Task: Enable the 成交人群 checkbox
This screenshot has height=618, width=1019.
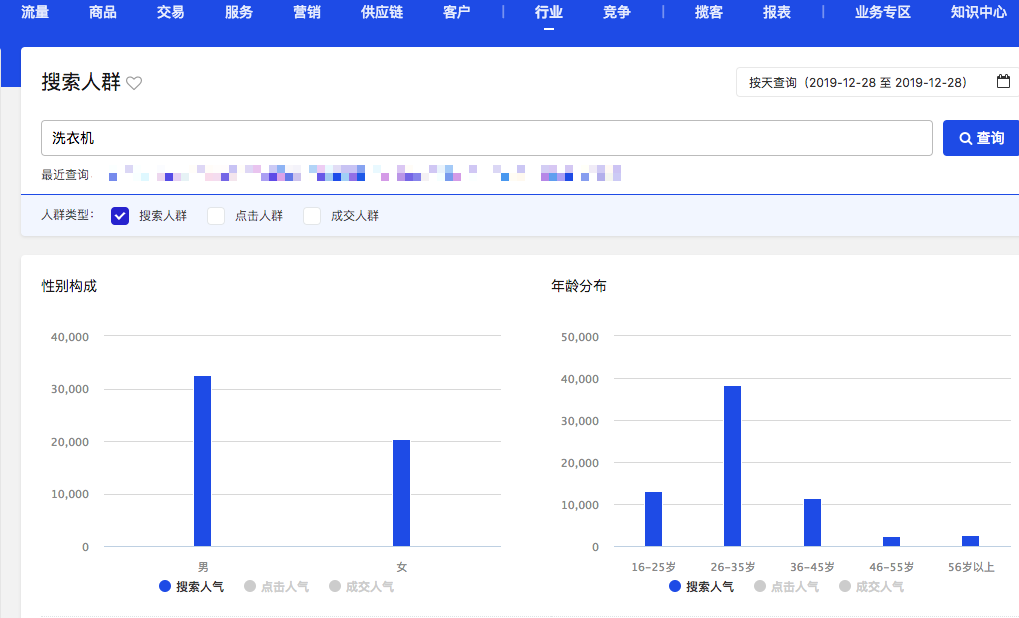Action: [x=312, y=216]
